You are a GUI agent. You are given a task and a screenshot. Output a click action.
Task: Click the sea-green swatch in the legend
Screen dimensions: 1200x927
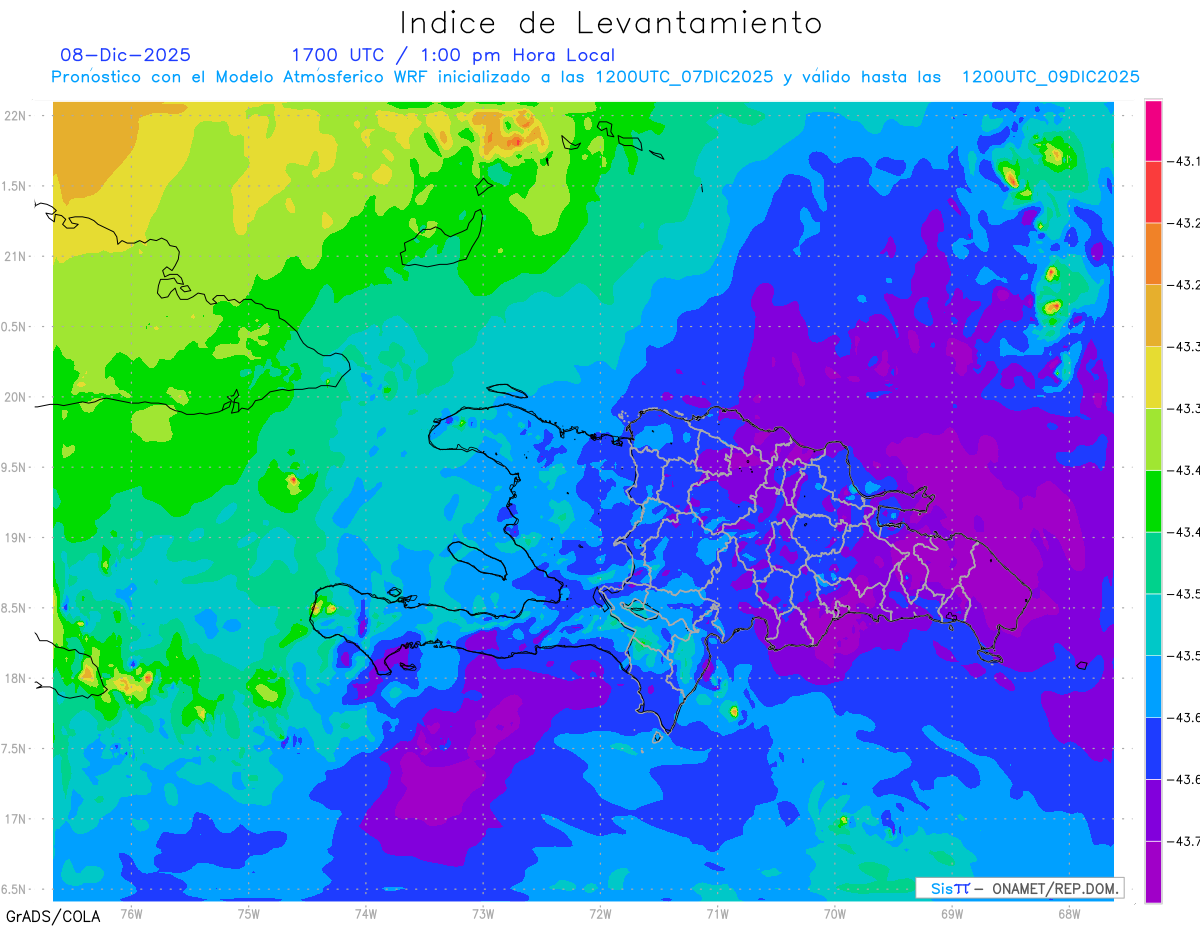coord(1153,562)
